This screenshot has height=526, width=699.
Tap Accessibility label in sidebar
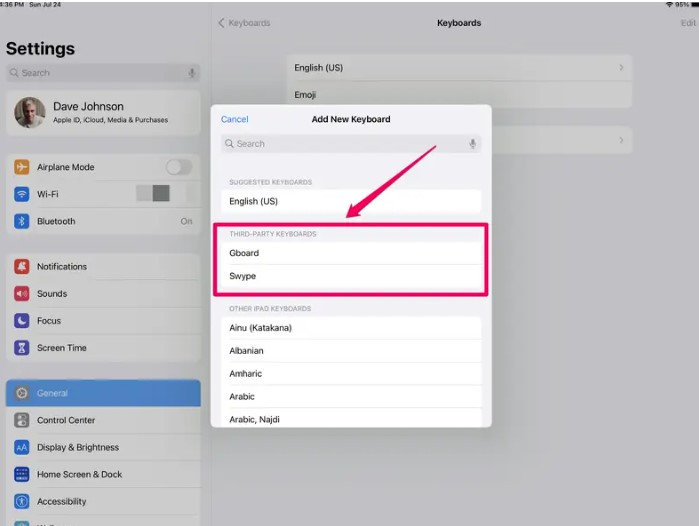pos(62,501)
